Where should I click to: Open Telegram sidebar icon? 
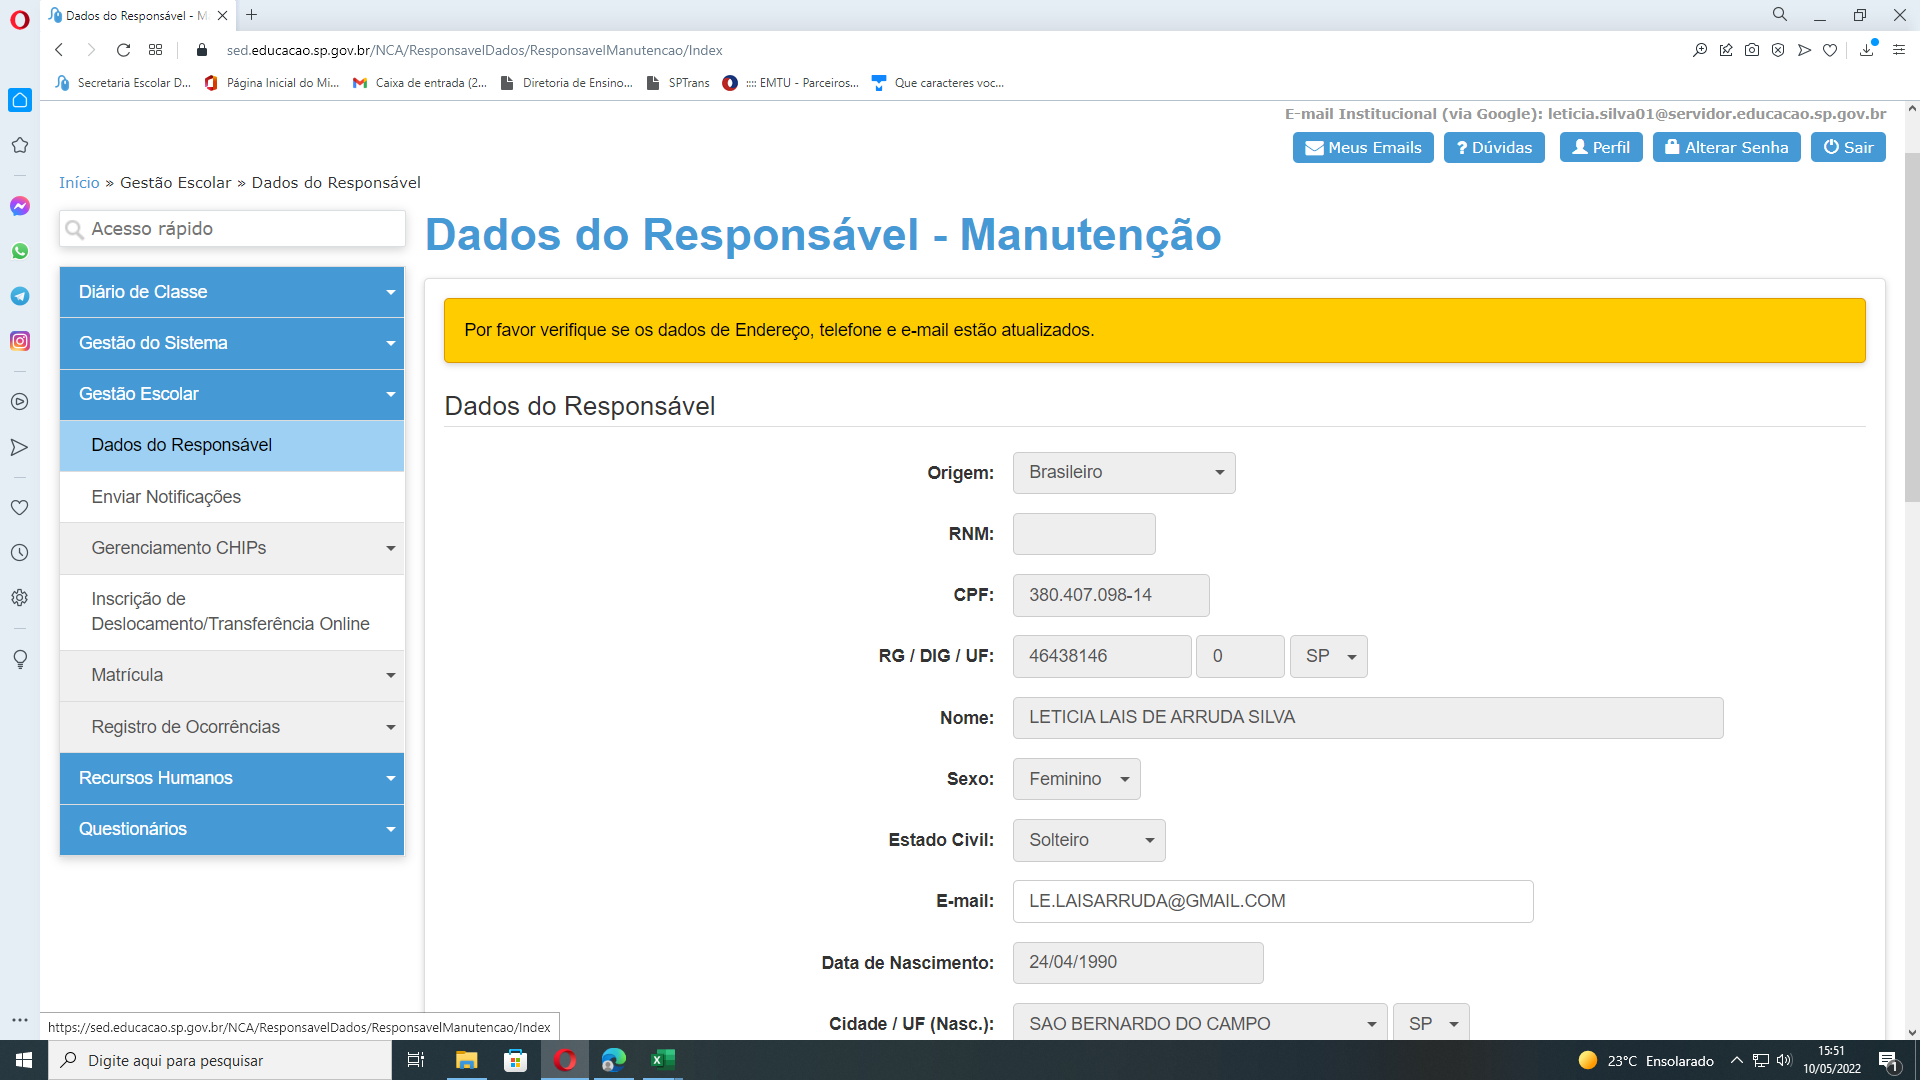tap(20, 296)
